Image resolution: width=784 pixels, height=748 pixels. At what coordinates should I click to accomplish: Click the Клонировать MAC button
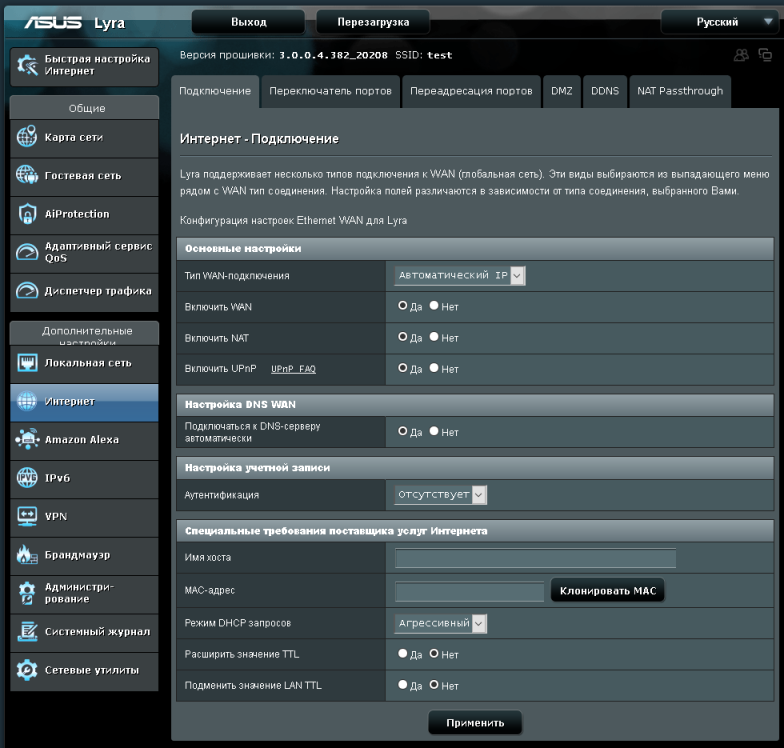pyautogui.click(x=608, y=590)
